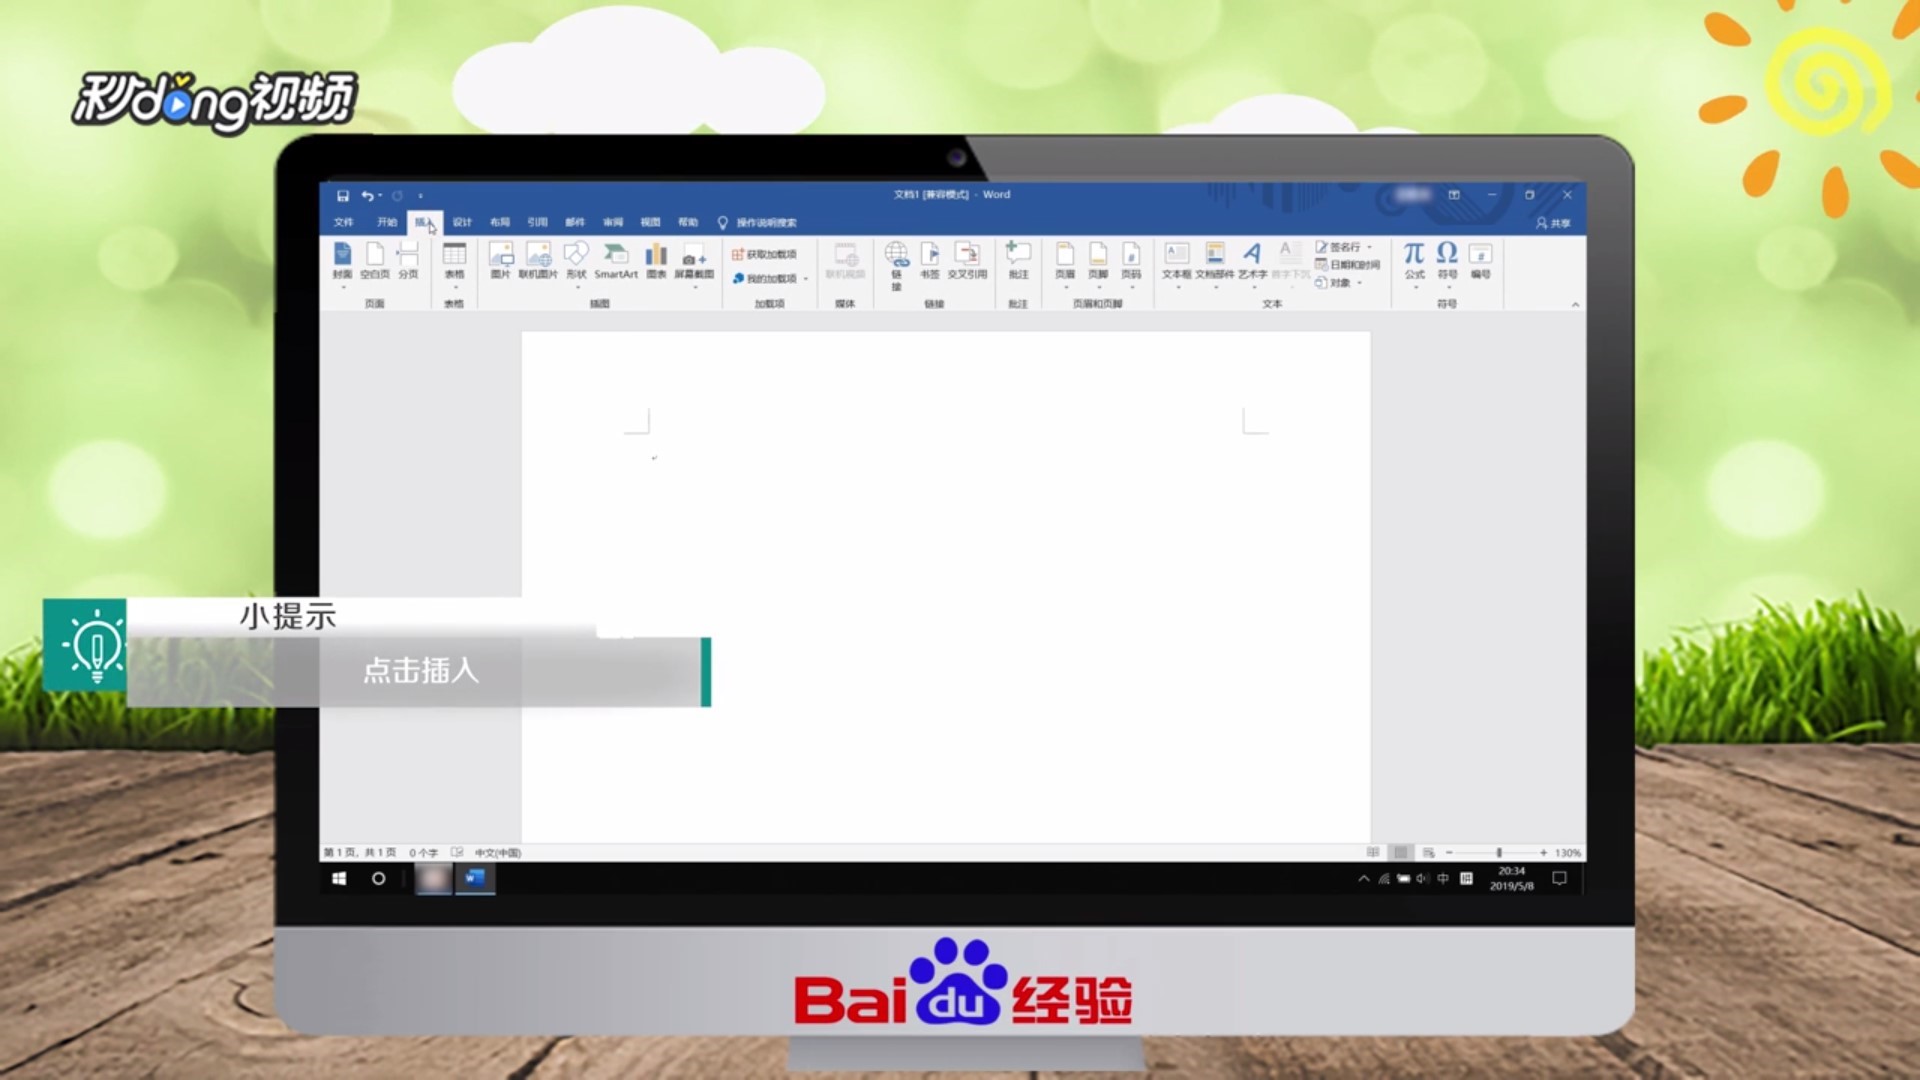Add a new Comment (批注)
This screenshot has width=1920, height=1080.
[x=1018, y=260]
